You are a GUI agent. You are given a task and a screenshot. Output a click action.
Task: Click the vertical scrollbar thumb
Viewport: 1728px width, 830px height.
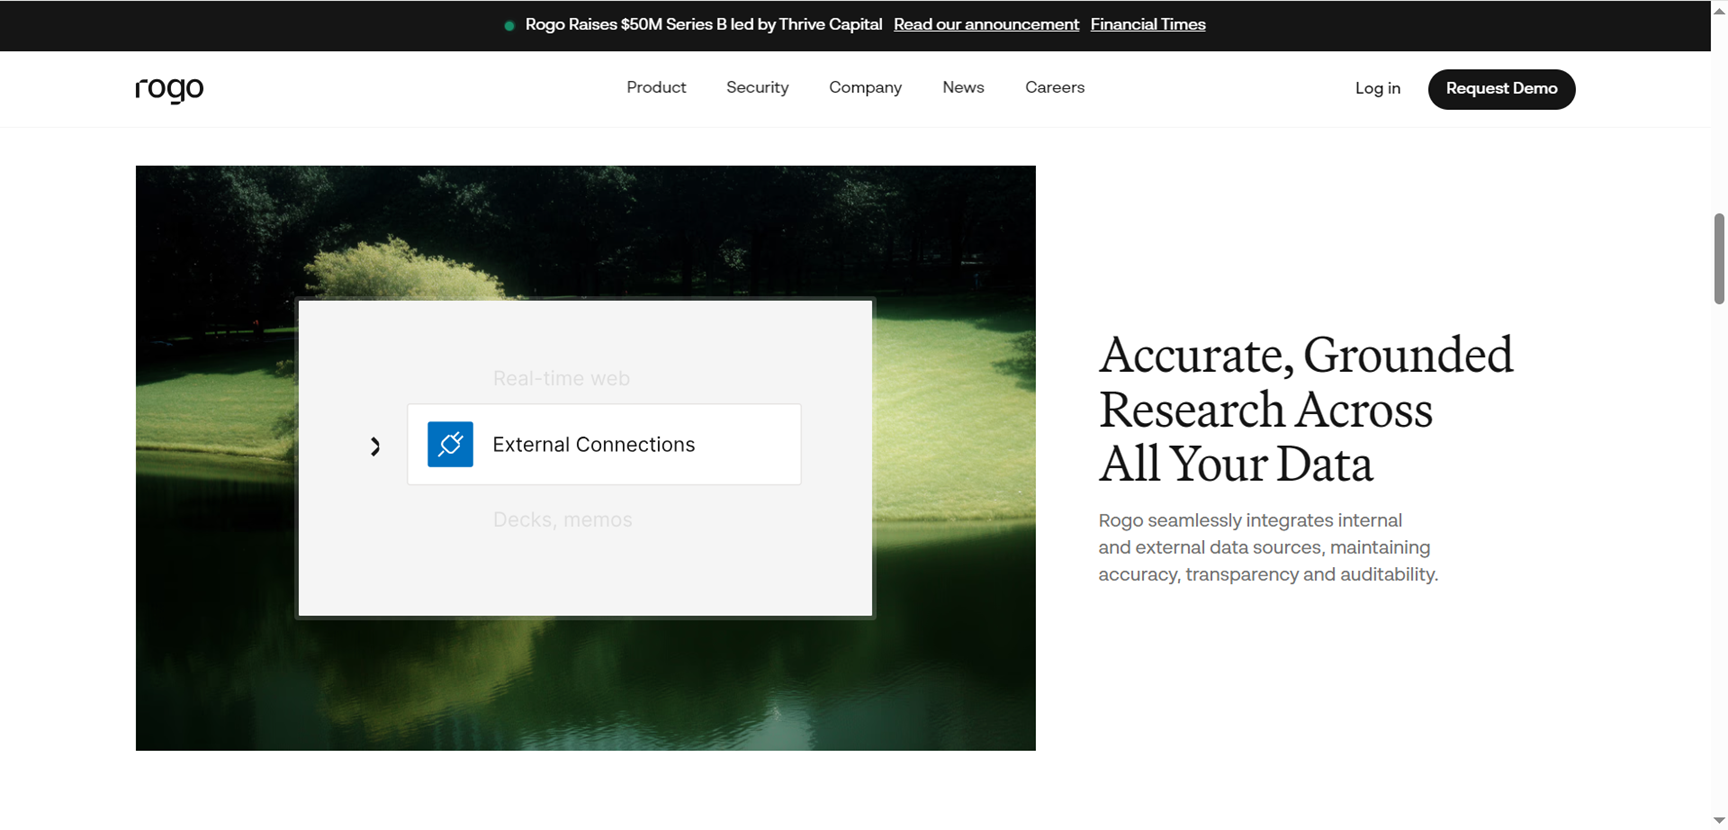pyautogui.click(x=1719, y=258)
